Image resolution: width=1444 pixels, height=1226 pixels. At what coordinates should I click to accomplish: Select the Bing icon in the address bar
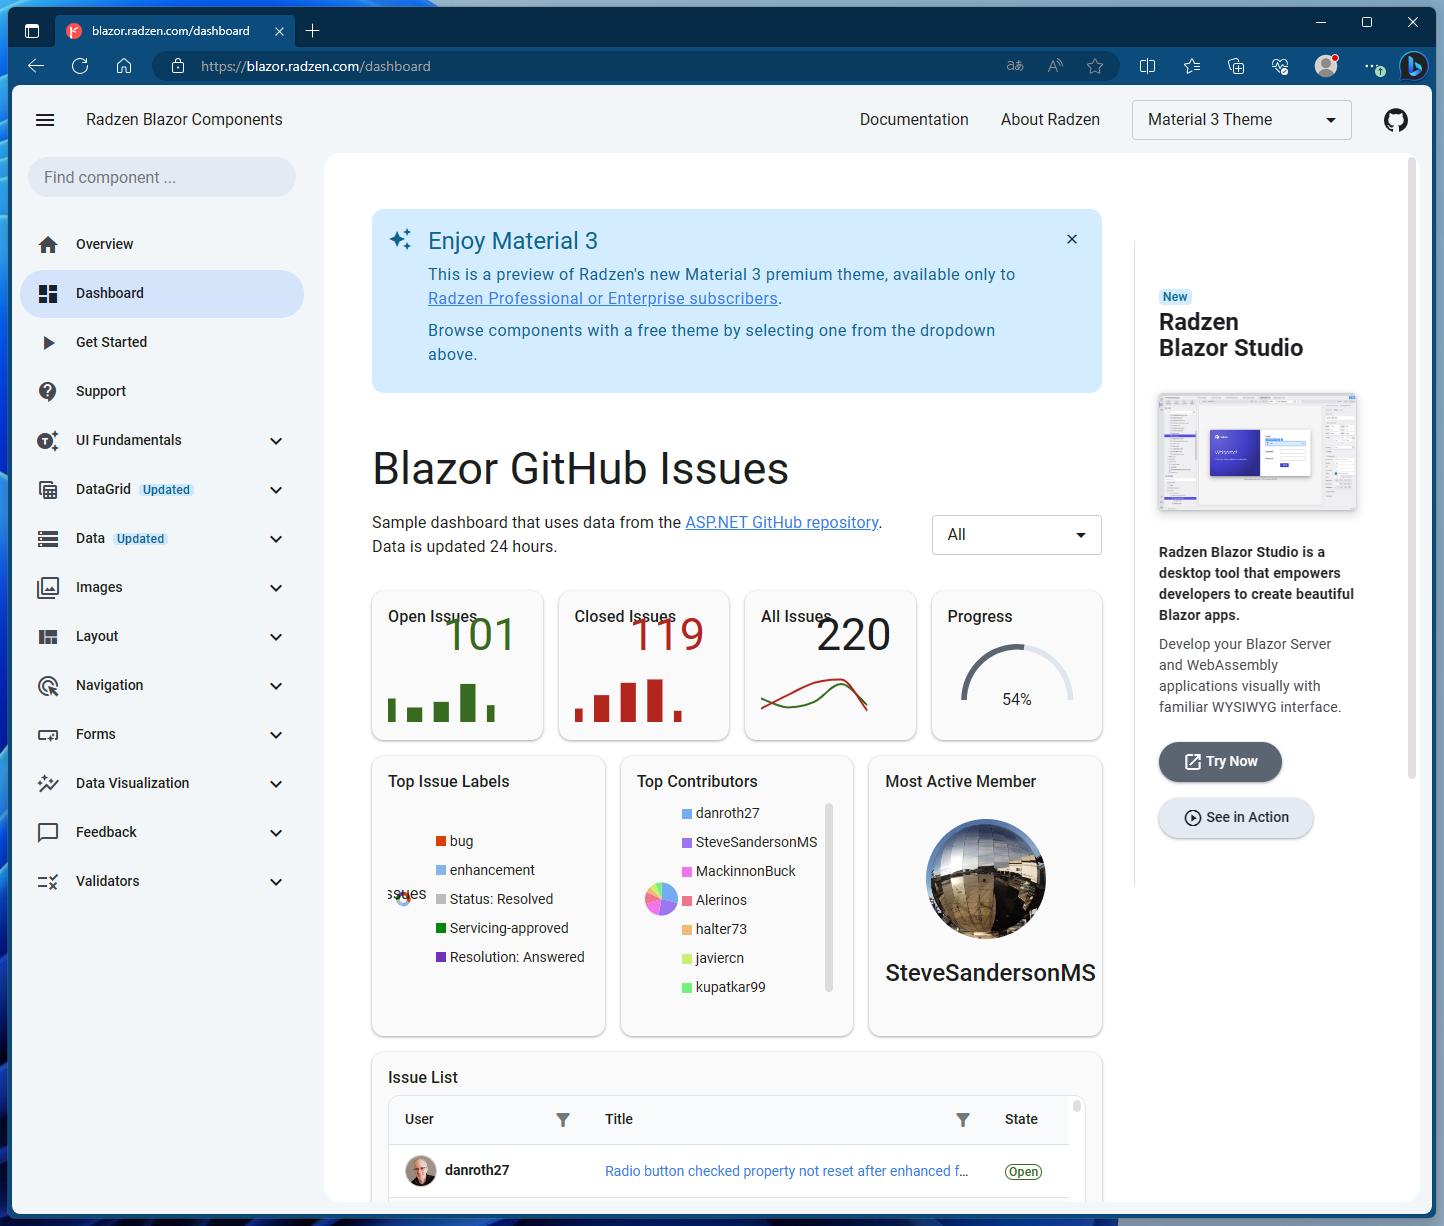(x=1414, y=66)
